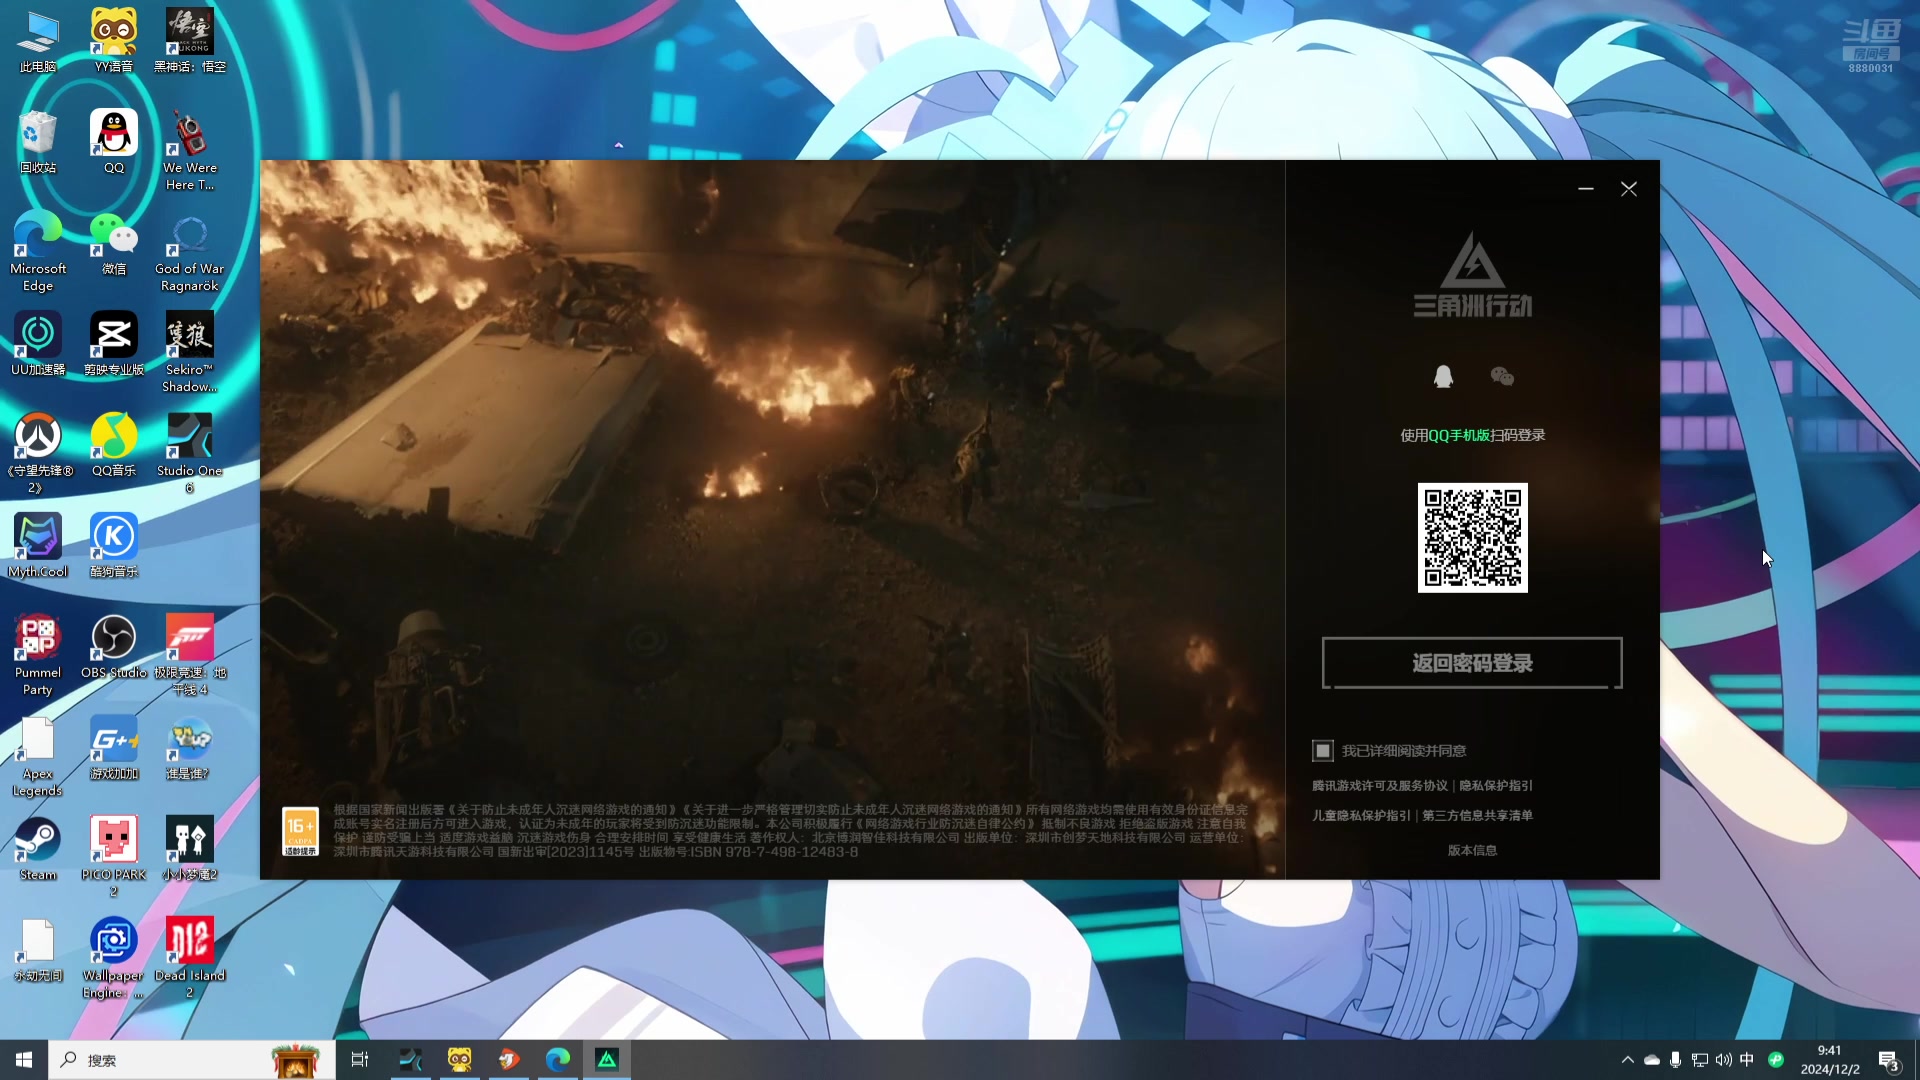Screen dimensions: 1920x1080
Task: Open the 此电脑 desktop icon
Action: [38, 41]
